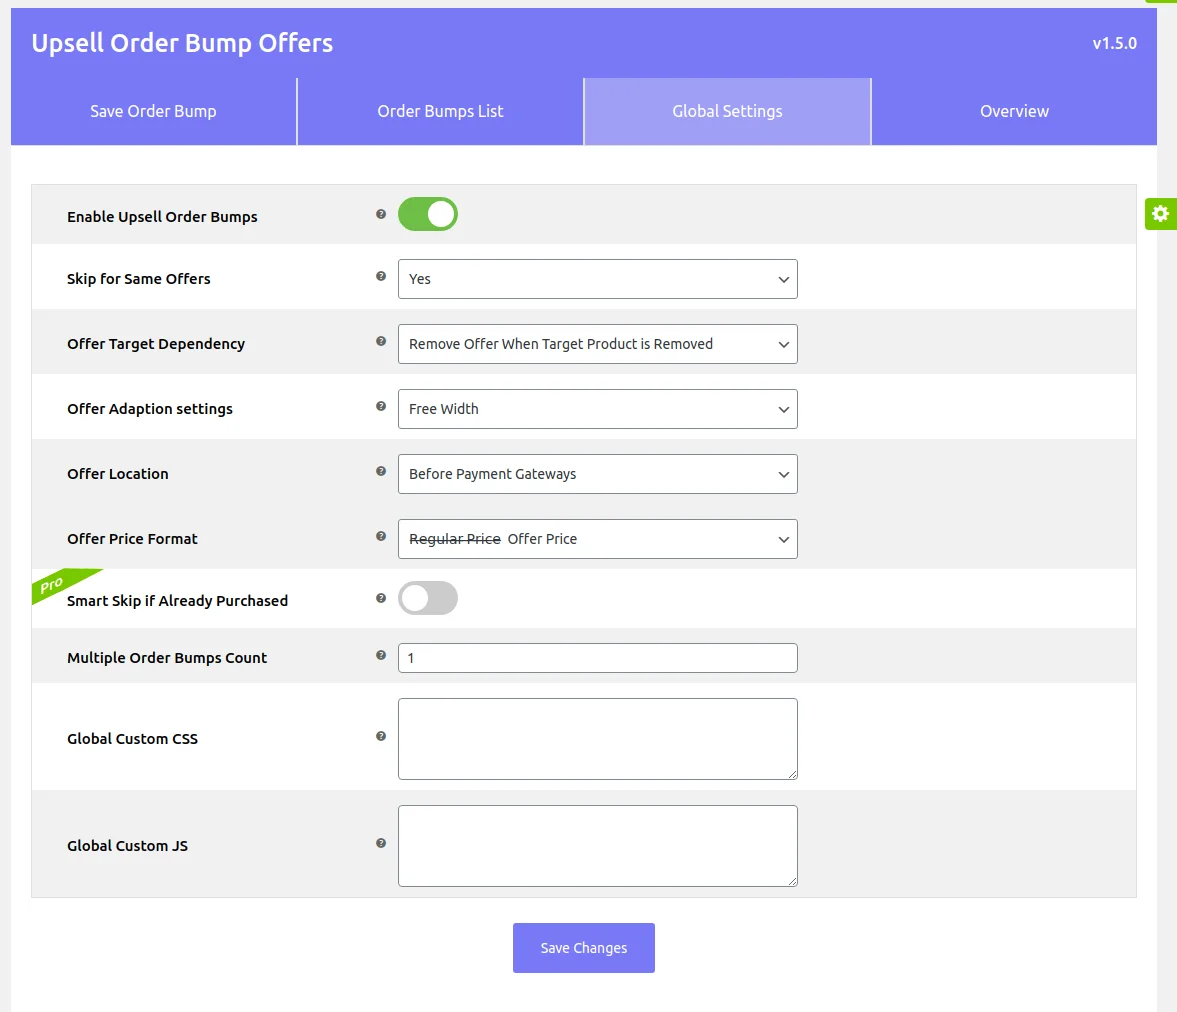Enable Smart Skip if Already Purchased

click(x=427, y=597)
